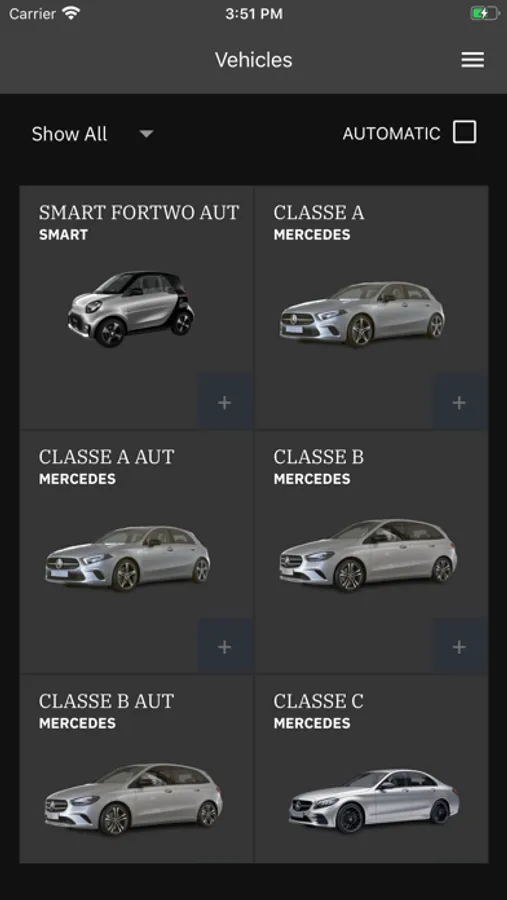This screenshot has height=900, width=507.
Task: Check the battery icon in status bar
Action: pyautogui.click(x=484, y=13)
